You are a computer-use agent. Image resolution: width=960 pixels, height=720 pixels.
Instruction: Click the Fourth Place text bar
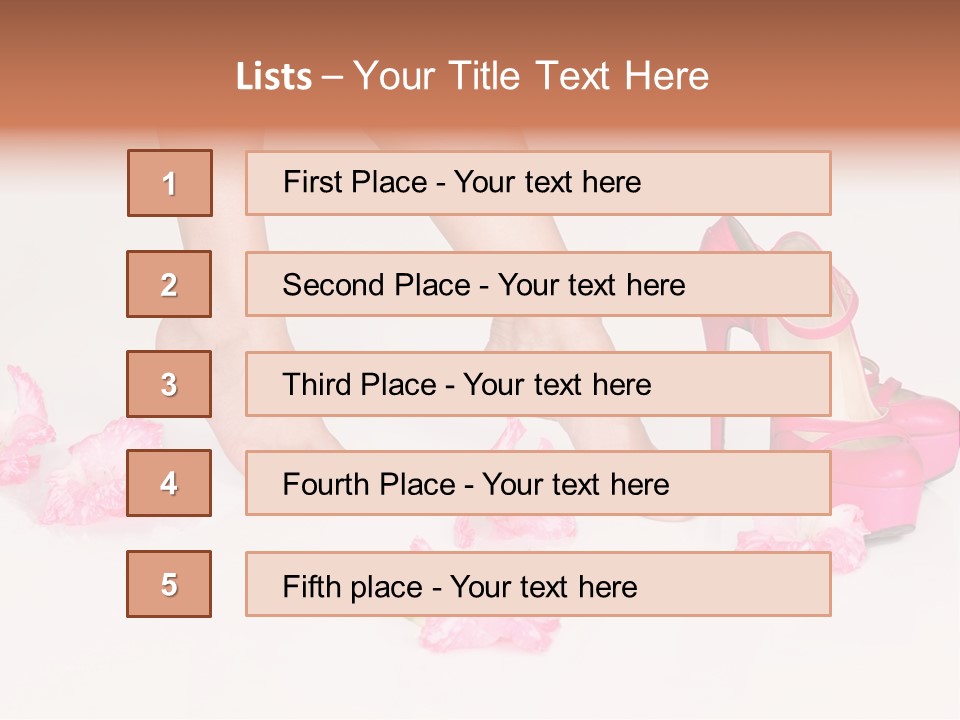538,483
